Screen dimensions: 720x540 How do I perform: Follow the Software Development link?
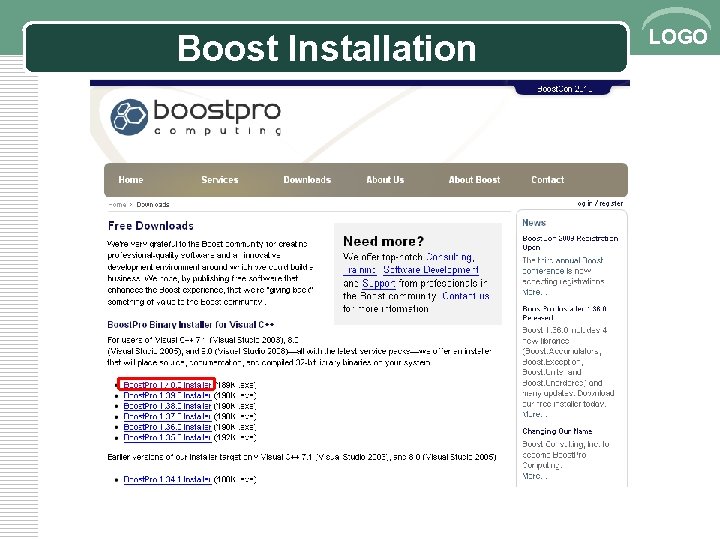(x=431, y=270)
